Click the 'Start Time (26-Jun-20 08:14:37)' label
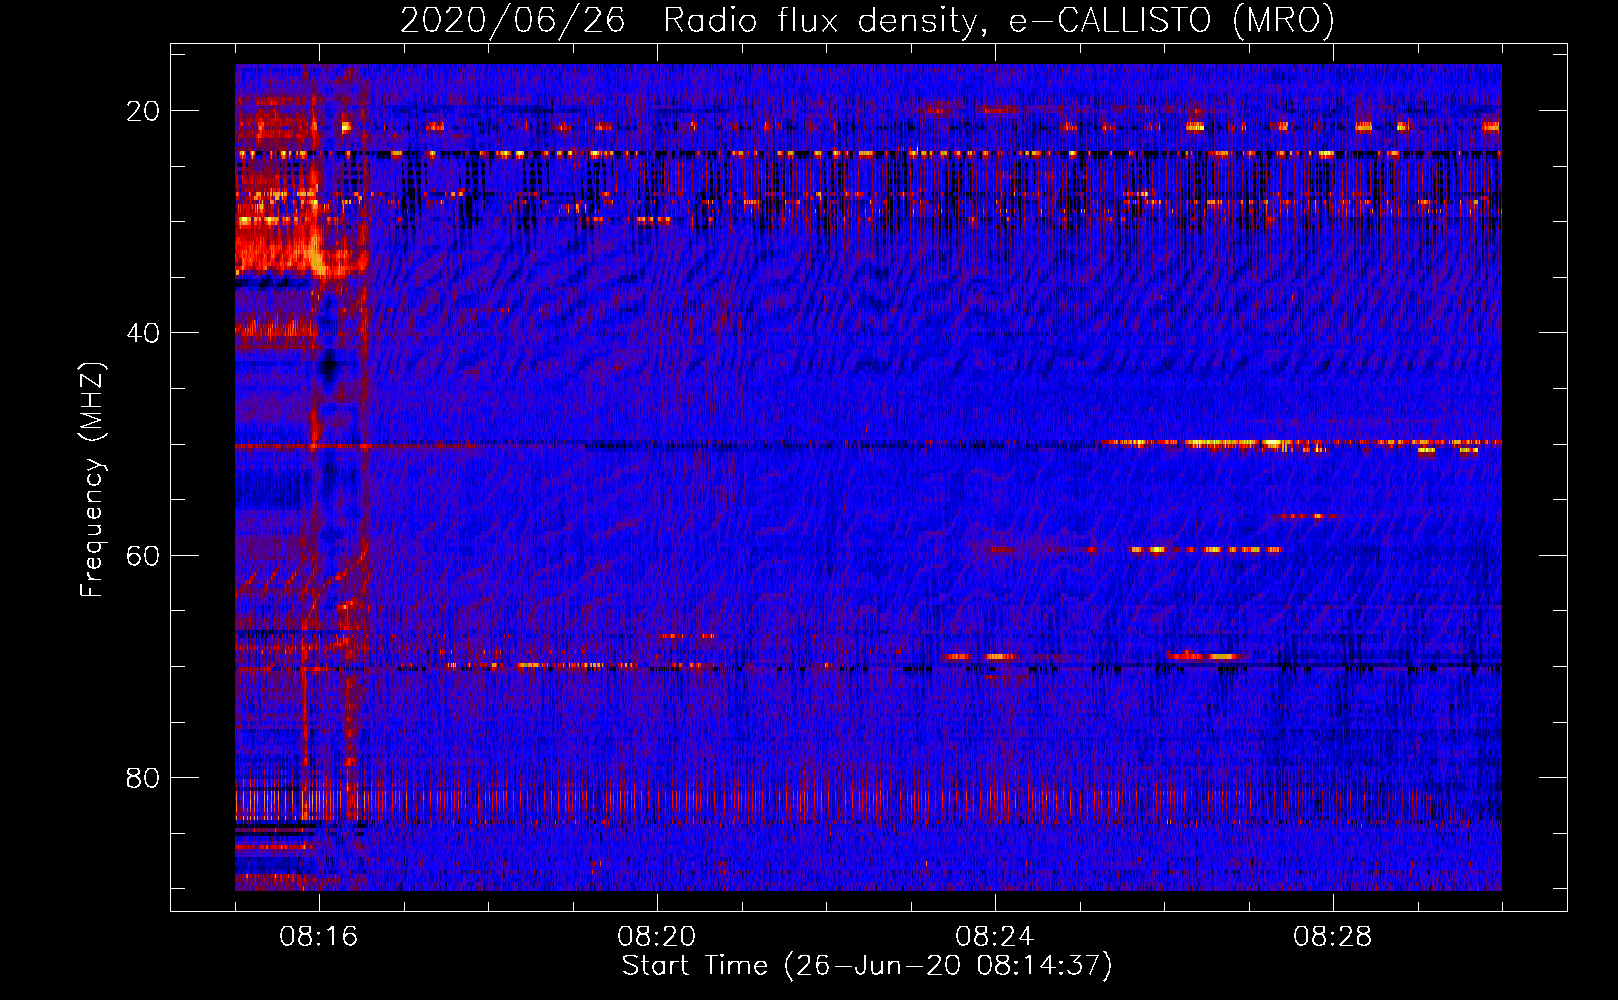The width and height of the screenshot is (1618, 1000). (x=867, y=966)
